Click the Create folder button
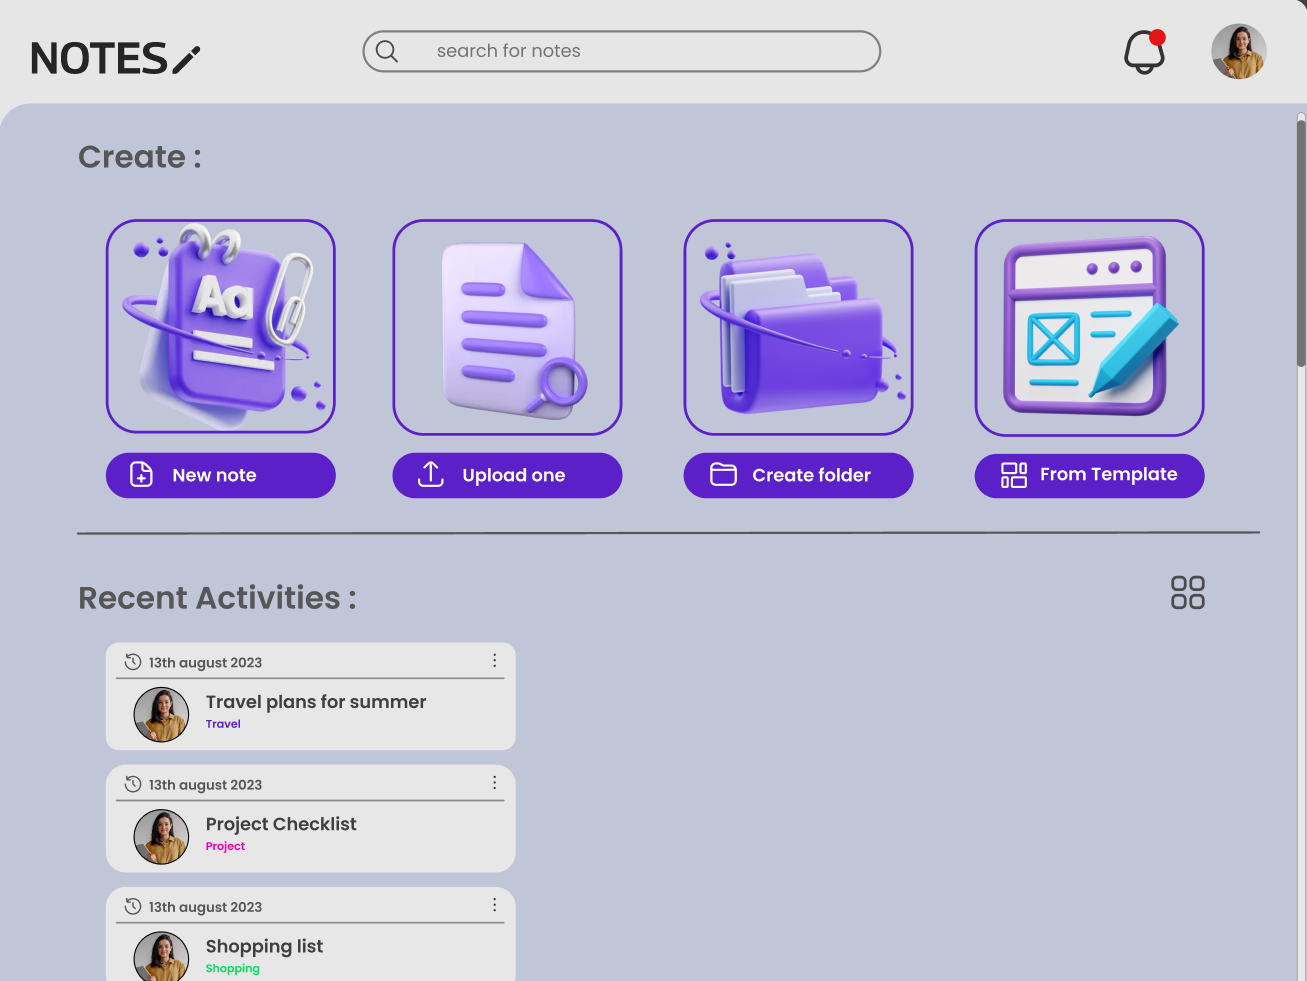1307x981 pixels. (x=799, y=475)
